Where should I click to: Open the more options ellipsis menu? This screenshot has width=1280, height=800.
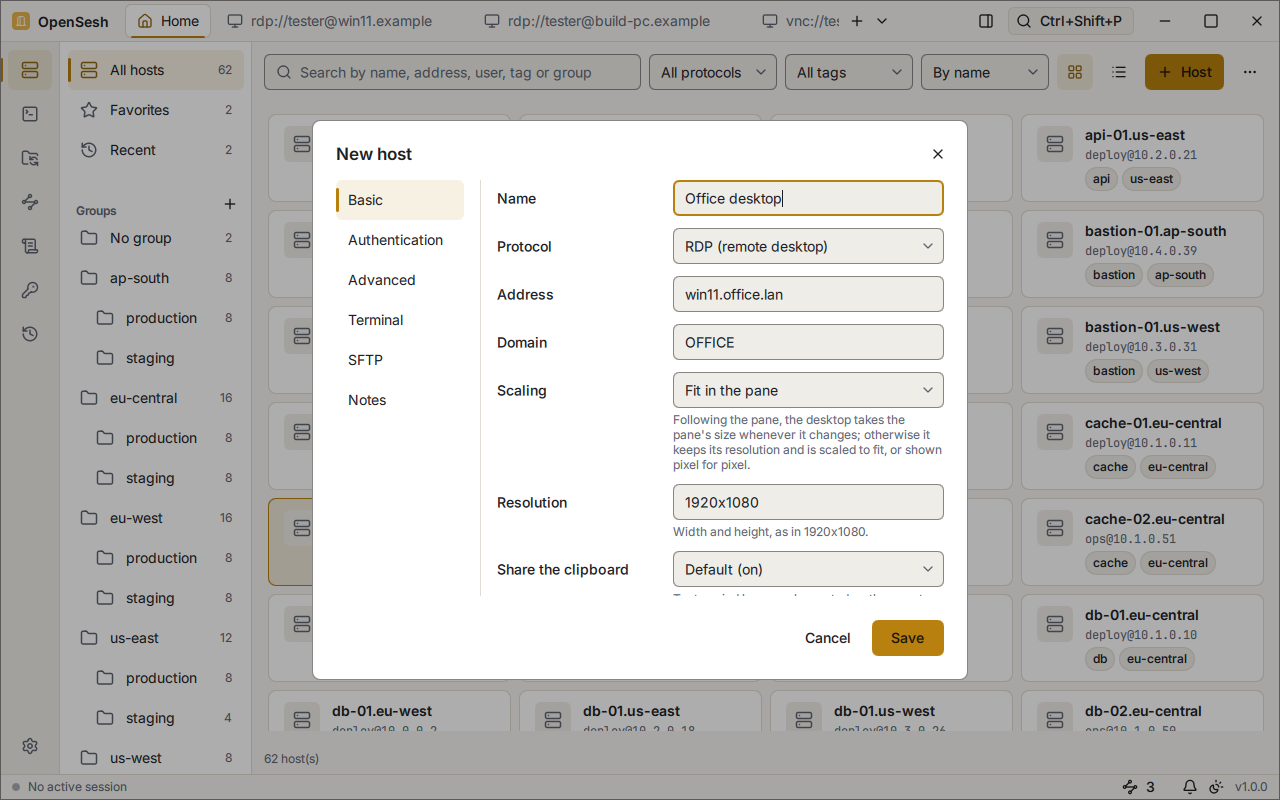[1249, 72]
